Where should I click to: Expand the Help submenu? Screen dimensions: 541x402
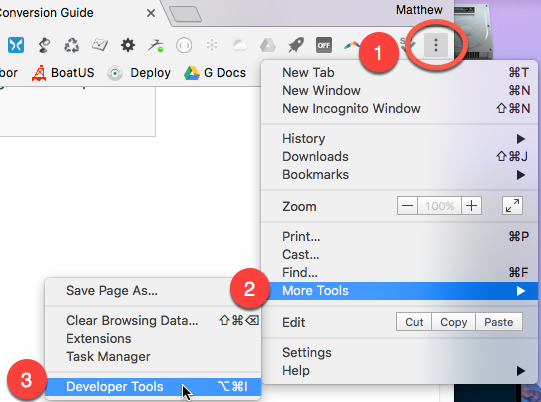pos(400,371)
